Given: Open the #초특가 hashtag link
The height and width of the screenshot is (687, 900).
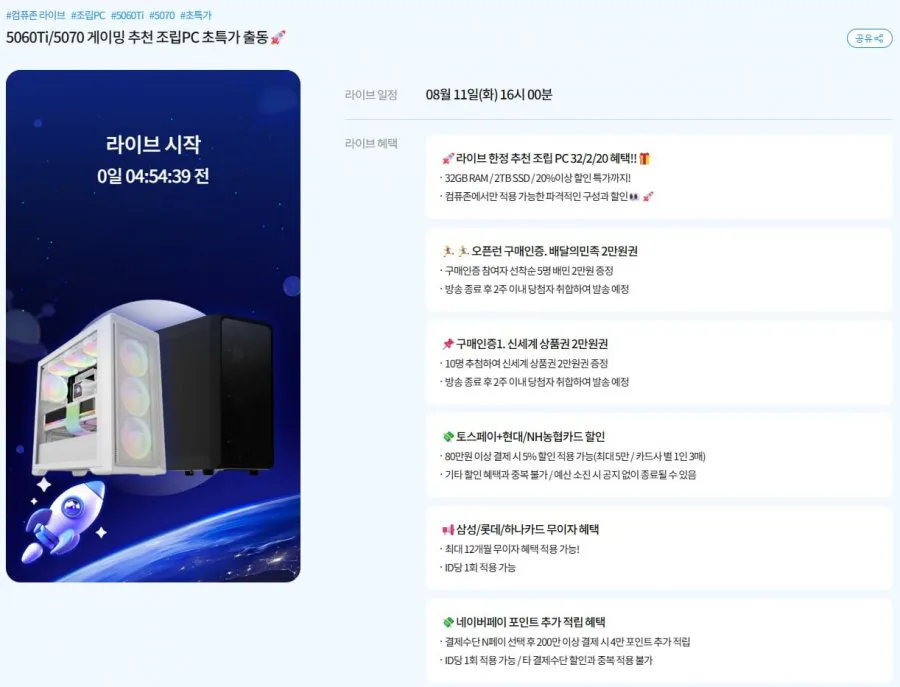Looking at the screenshot, I should tap(196, 15).
